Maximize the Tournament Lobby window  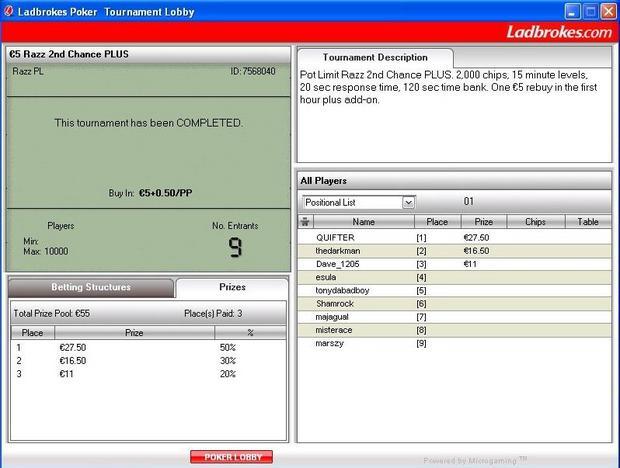click(591, 11)
